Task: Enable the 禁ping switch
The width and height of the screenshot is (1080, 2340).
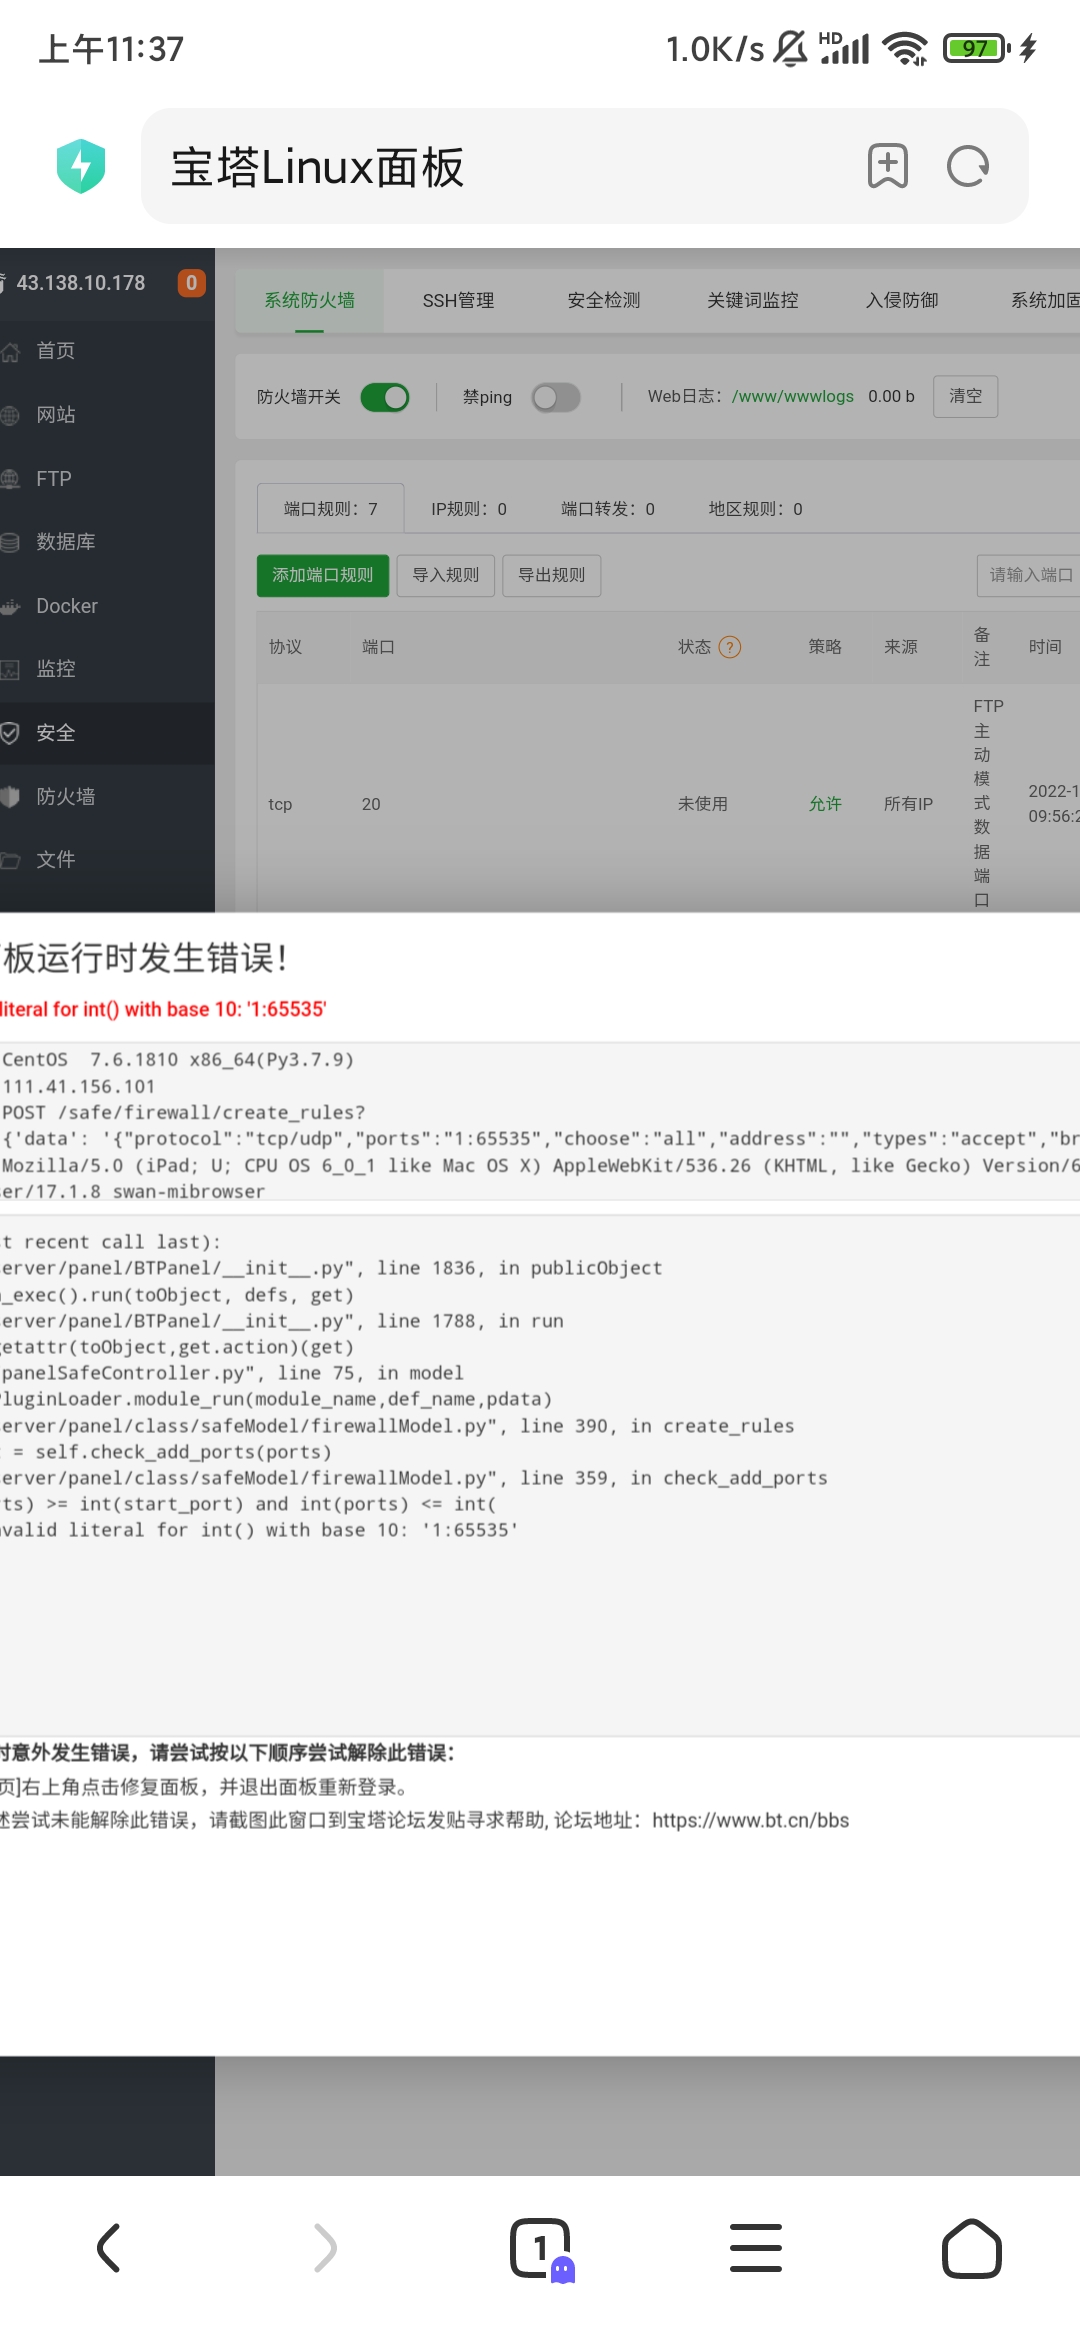Action: (556, 397)
